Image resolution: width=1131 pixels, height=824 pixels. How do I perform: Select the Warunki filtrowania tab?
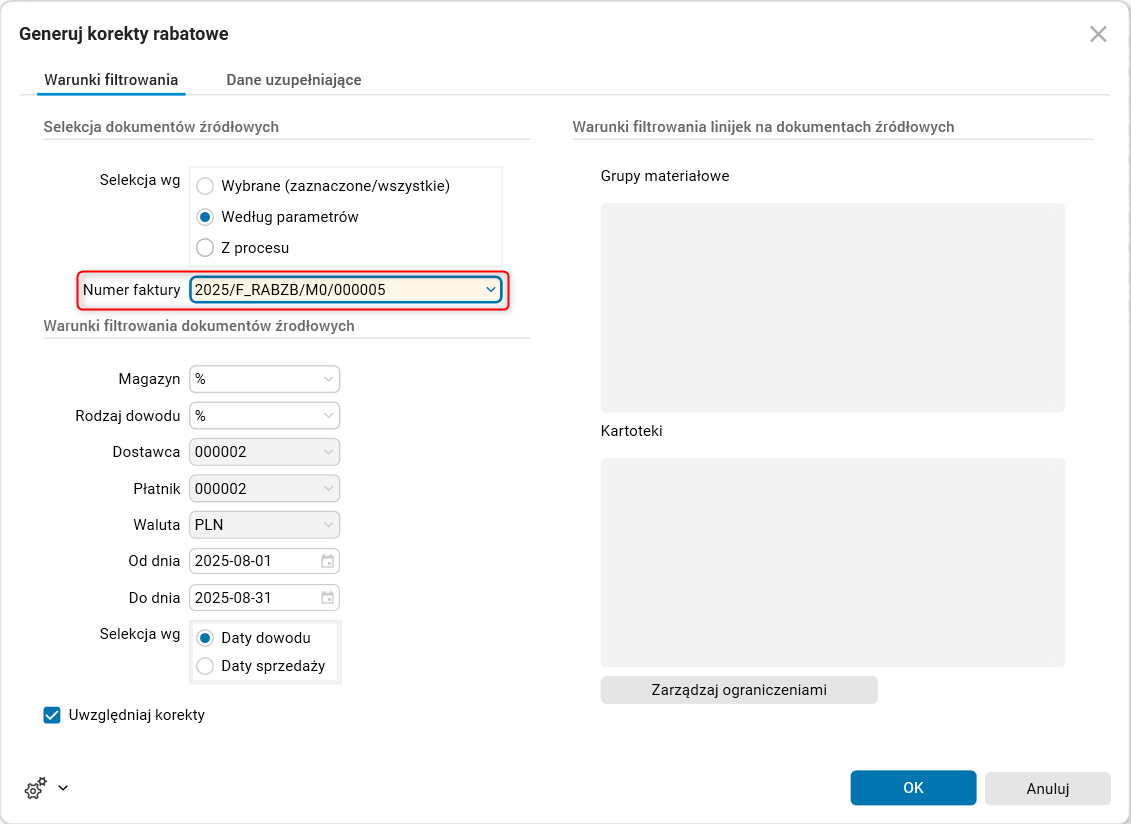point(111,80)
